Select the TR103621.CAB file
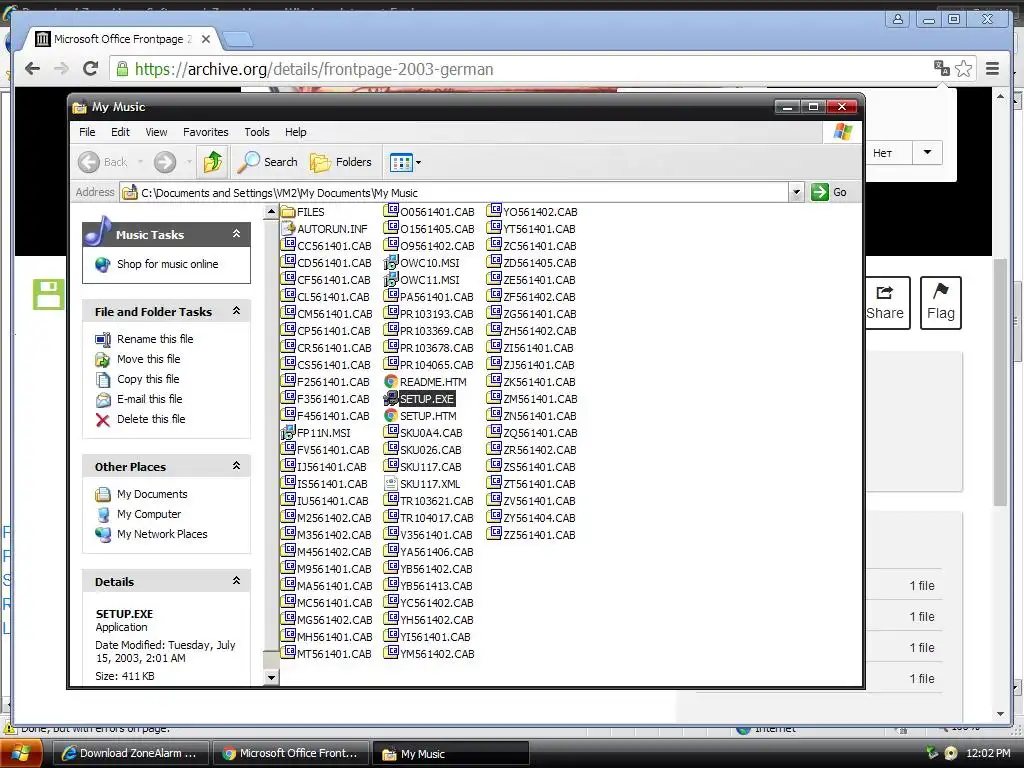The image size is (1024, 768). [x=428, y=501]
